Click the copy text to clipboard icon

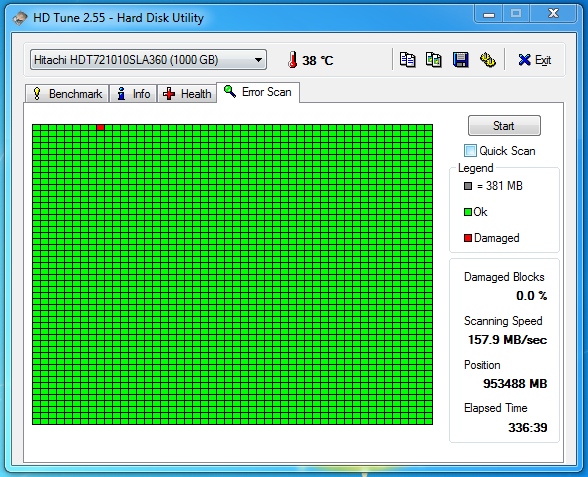(x=407, y=60)
